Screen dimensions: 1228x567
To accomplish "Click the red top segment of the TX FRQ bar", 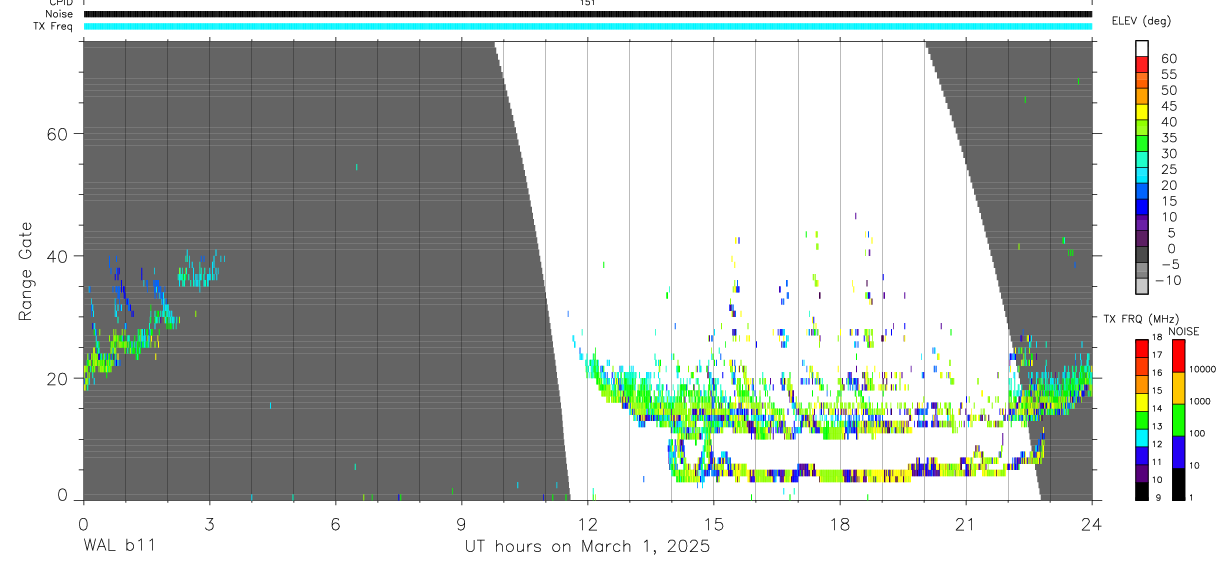I will (x=1142, y=348).
